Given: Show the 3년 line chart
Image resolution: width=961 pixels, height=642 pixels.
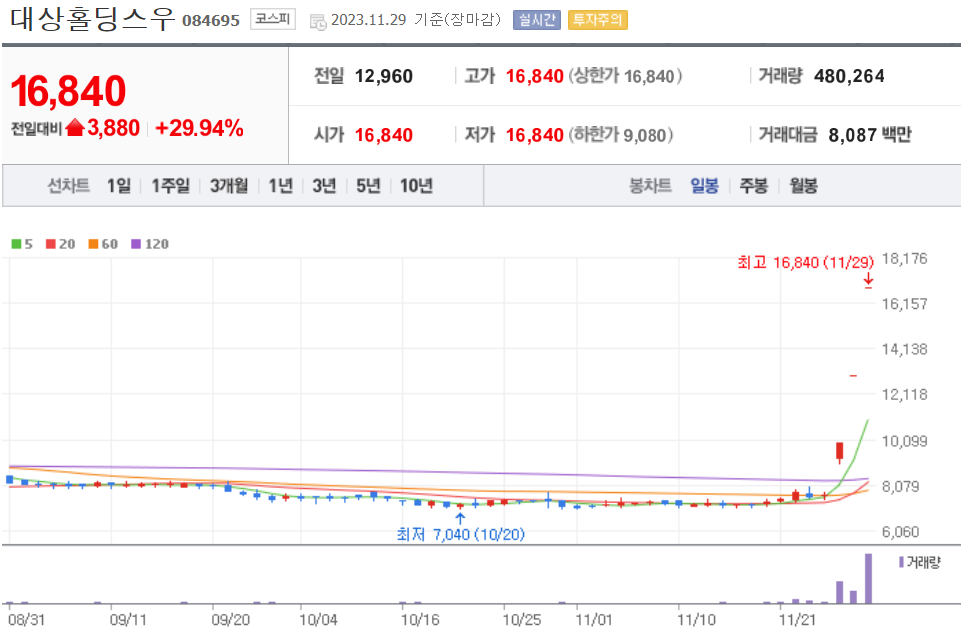Looking at the screenshot, I should pos(324,186).
